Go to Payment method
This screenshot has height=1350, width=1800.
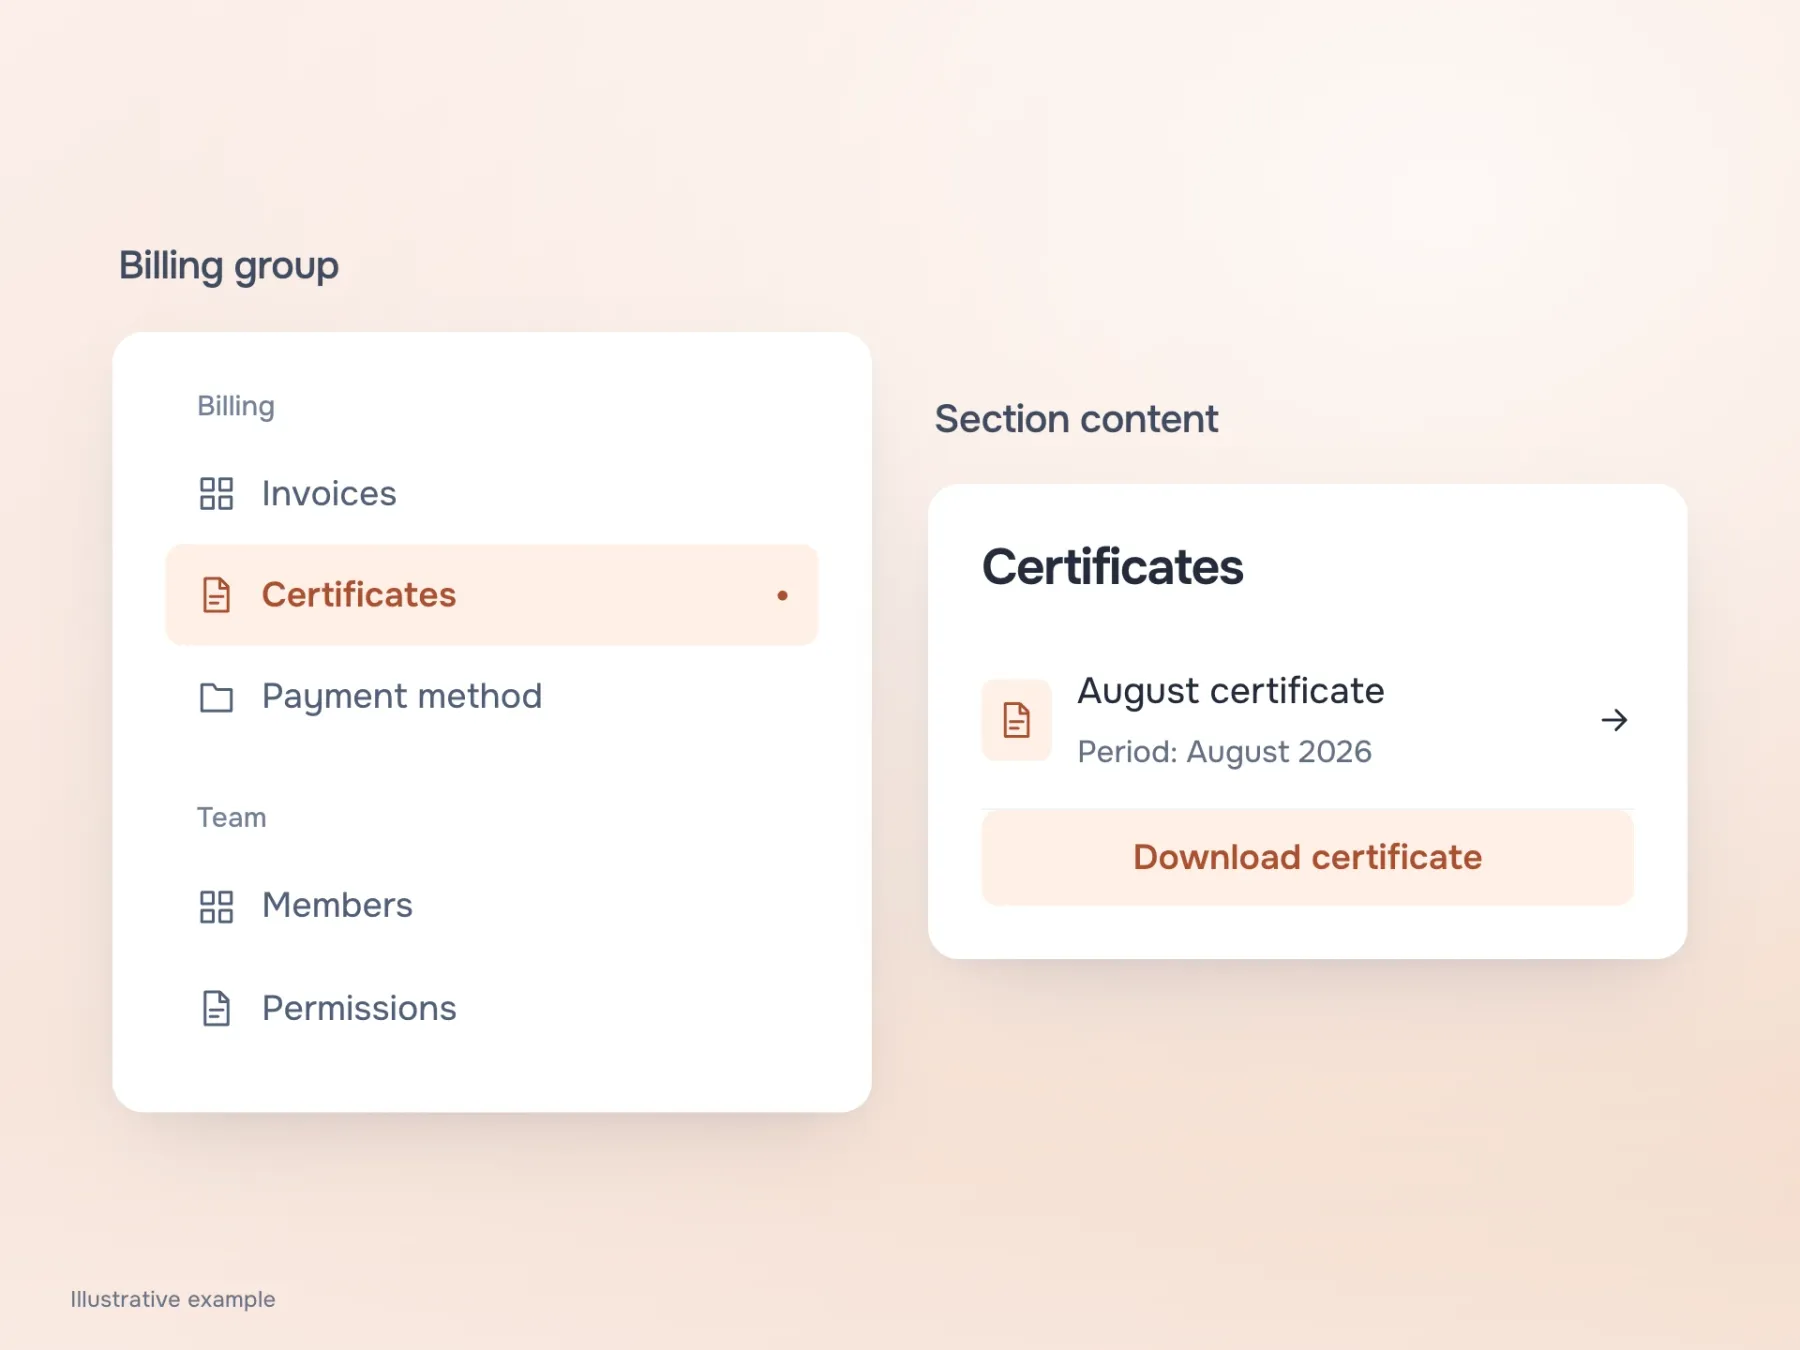pos(492,697)
